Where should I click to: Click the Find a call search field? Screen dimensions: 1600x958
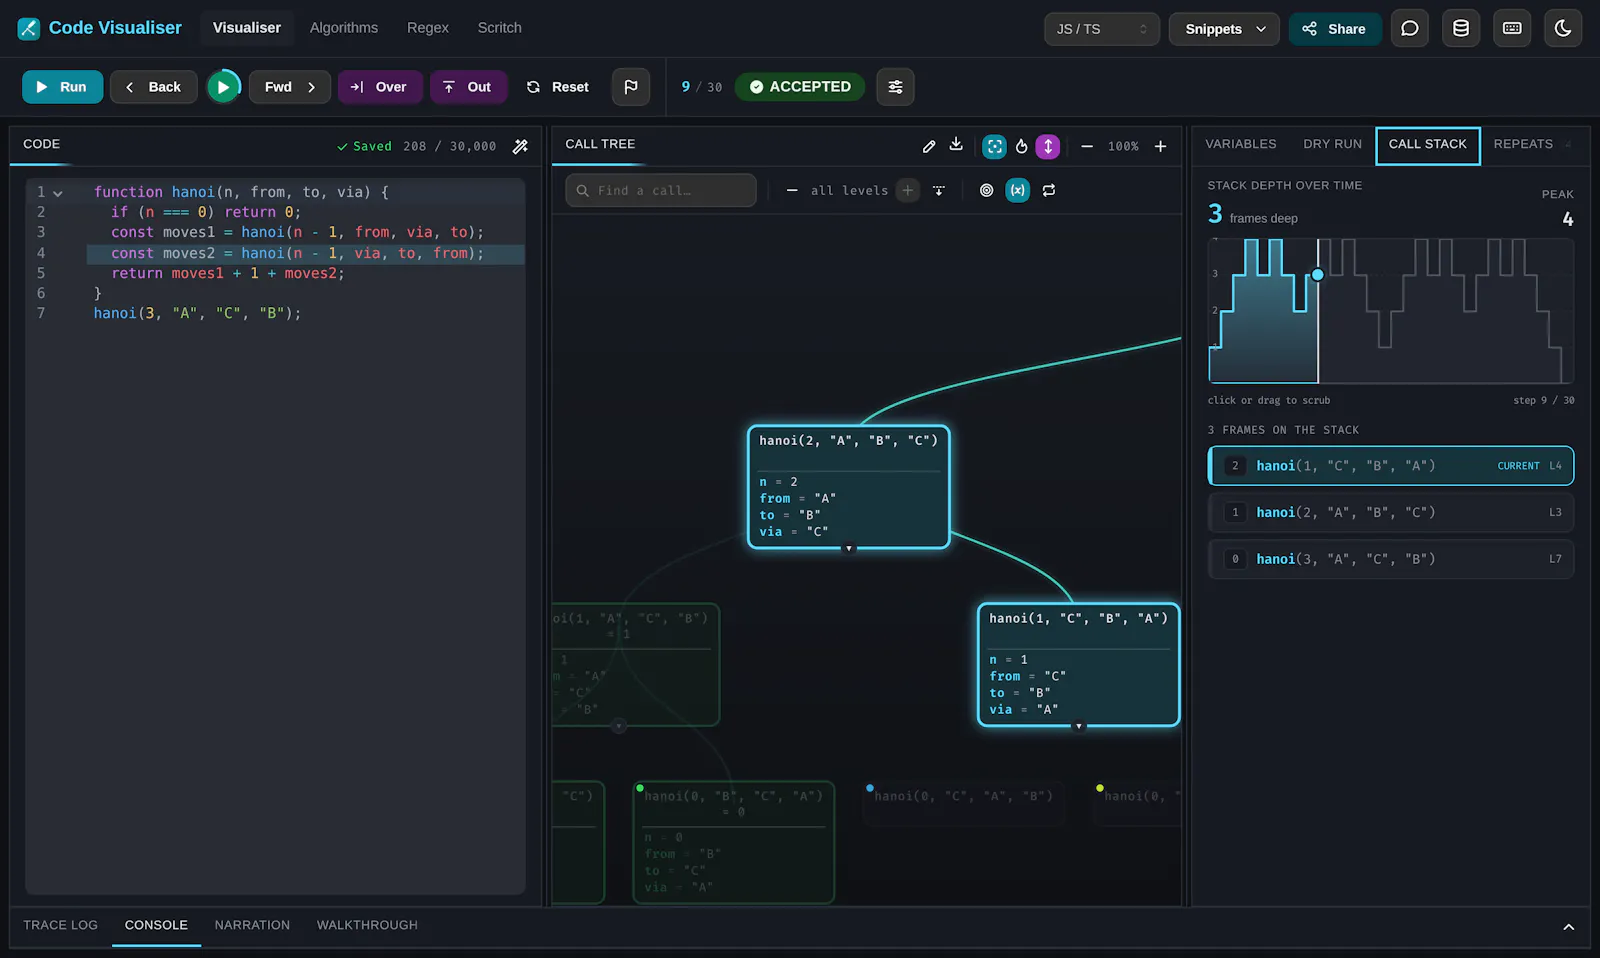coord(661,190)
